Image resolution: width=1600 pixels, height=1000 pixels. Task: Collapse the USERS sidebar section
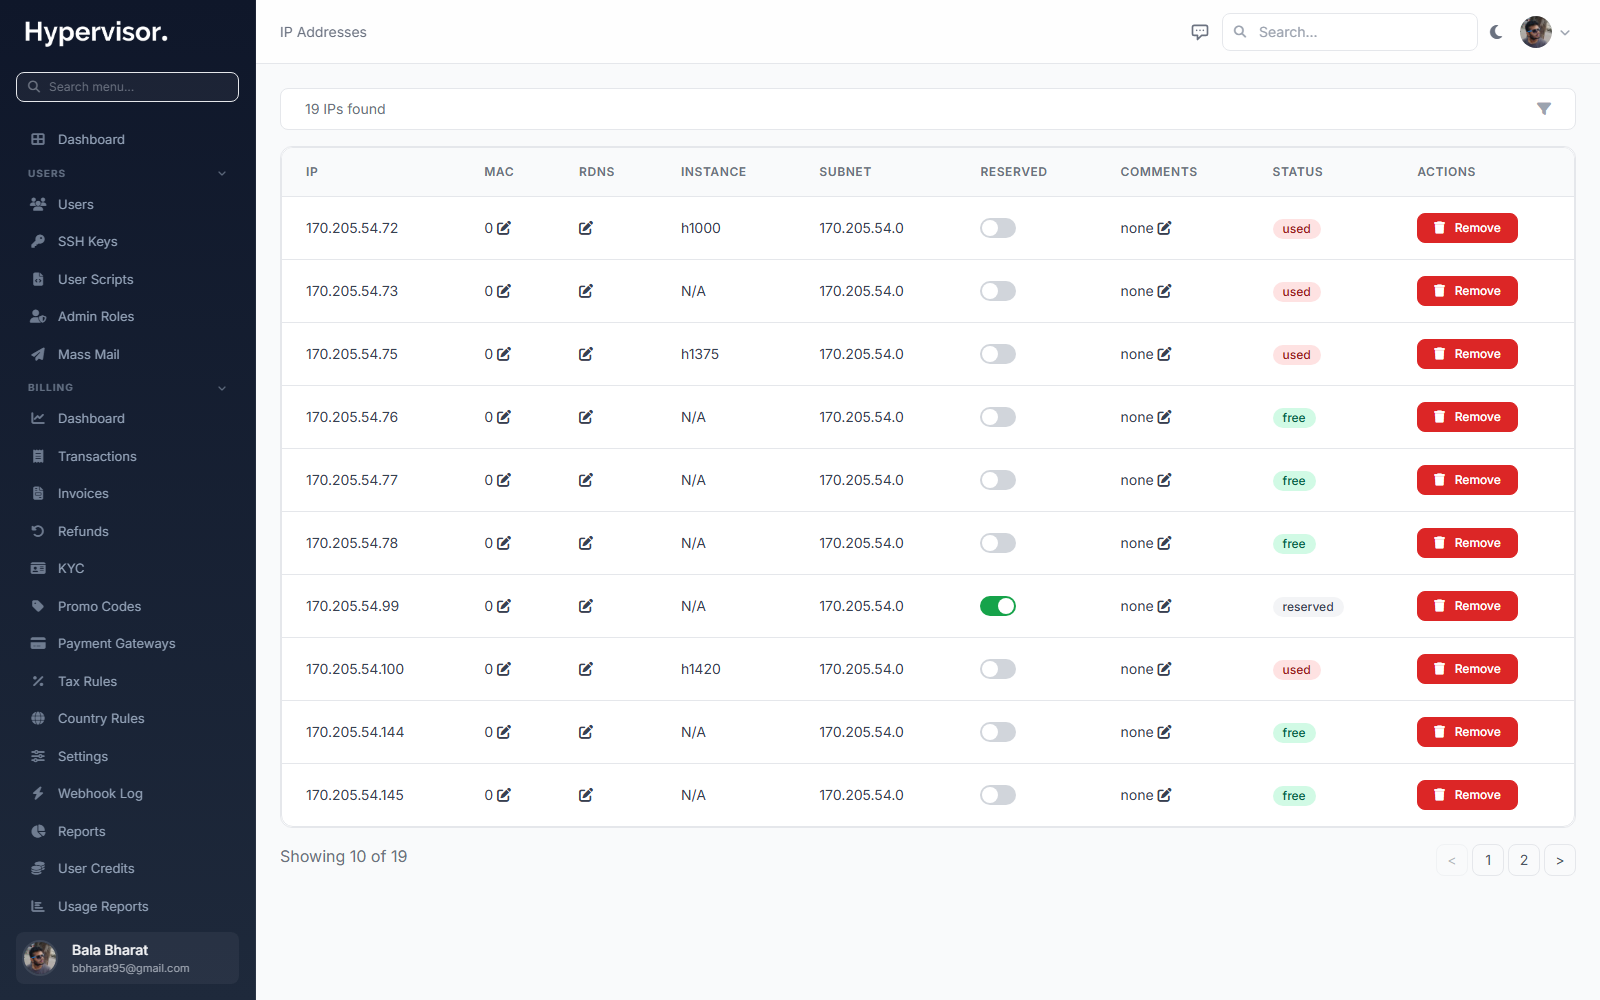coord(222,173)
